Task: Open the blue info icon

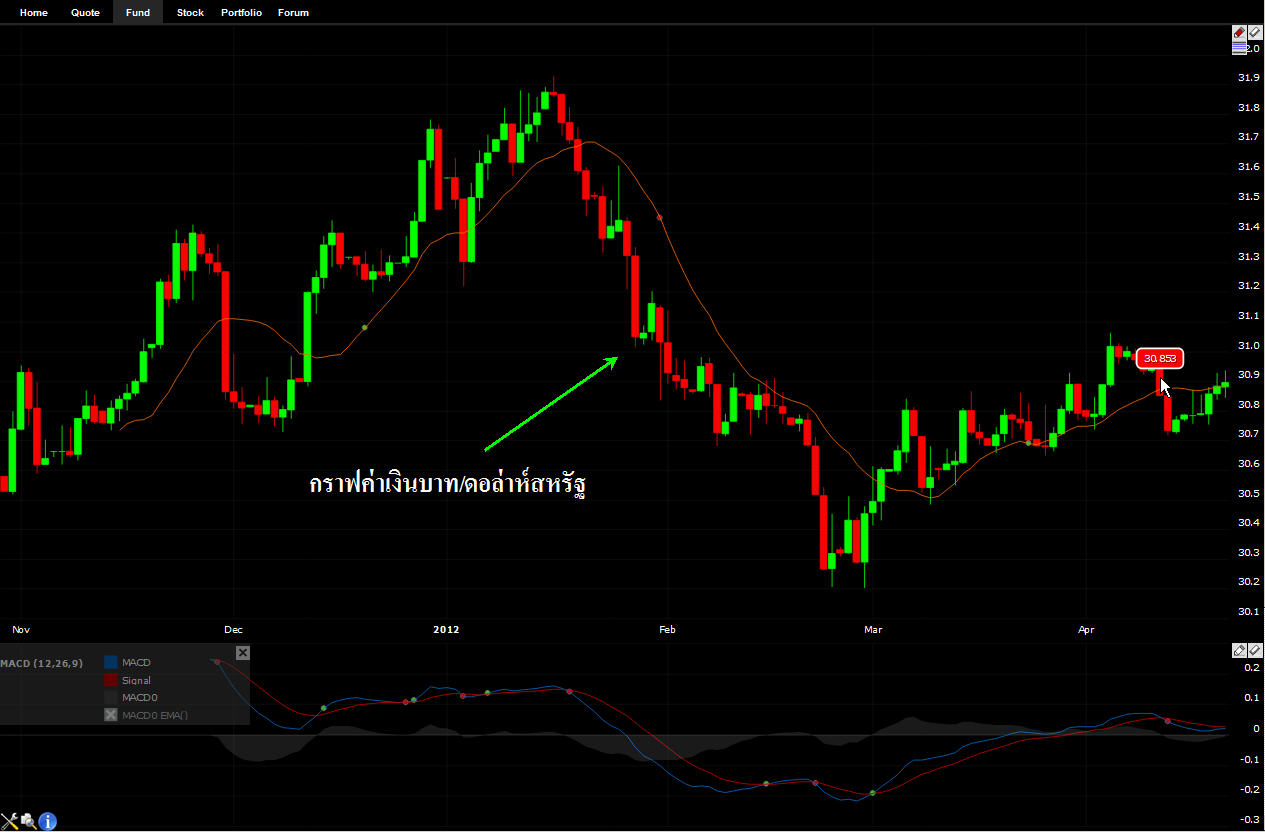Action: [x=47, y=821]
